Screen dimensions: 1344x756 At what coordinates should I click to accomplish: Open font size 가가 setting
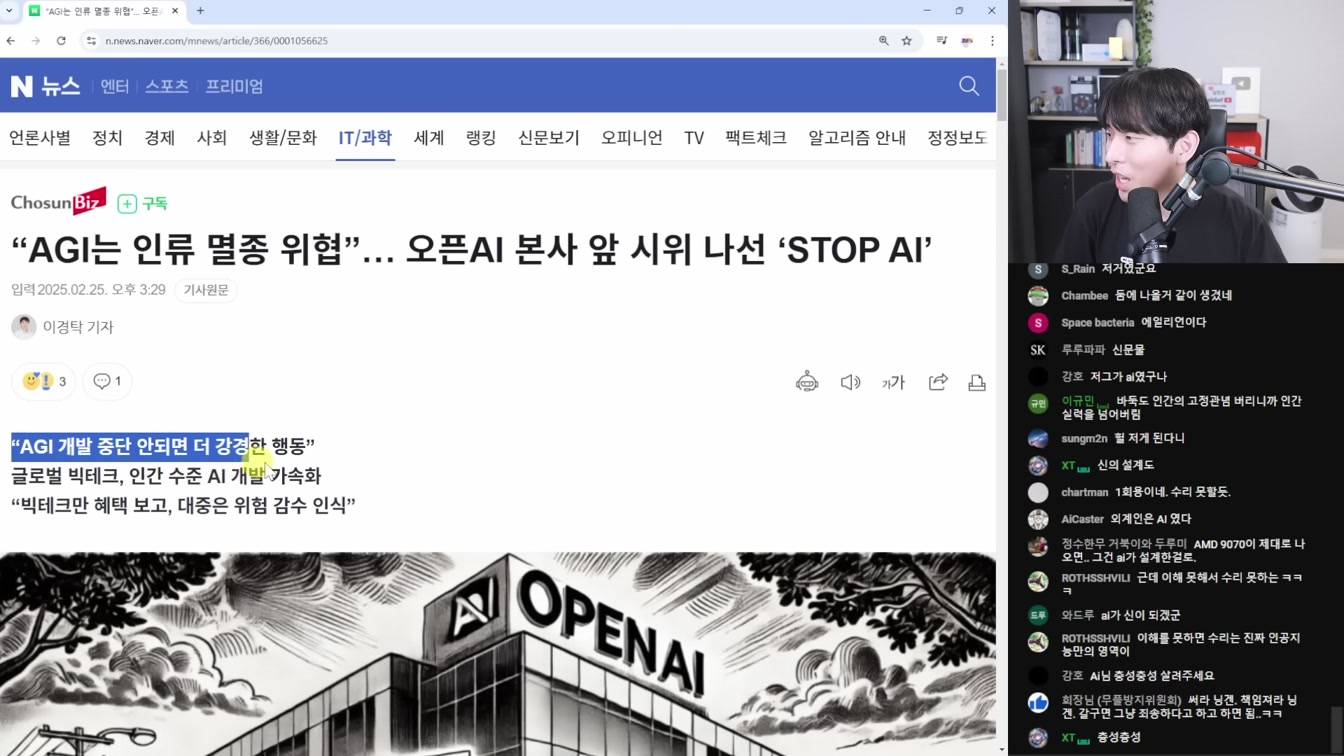(893, 382)
